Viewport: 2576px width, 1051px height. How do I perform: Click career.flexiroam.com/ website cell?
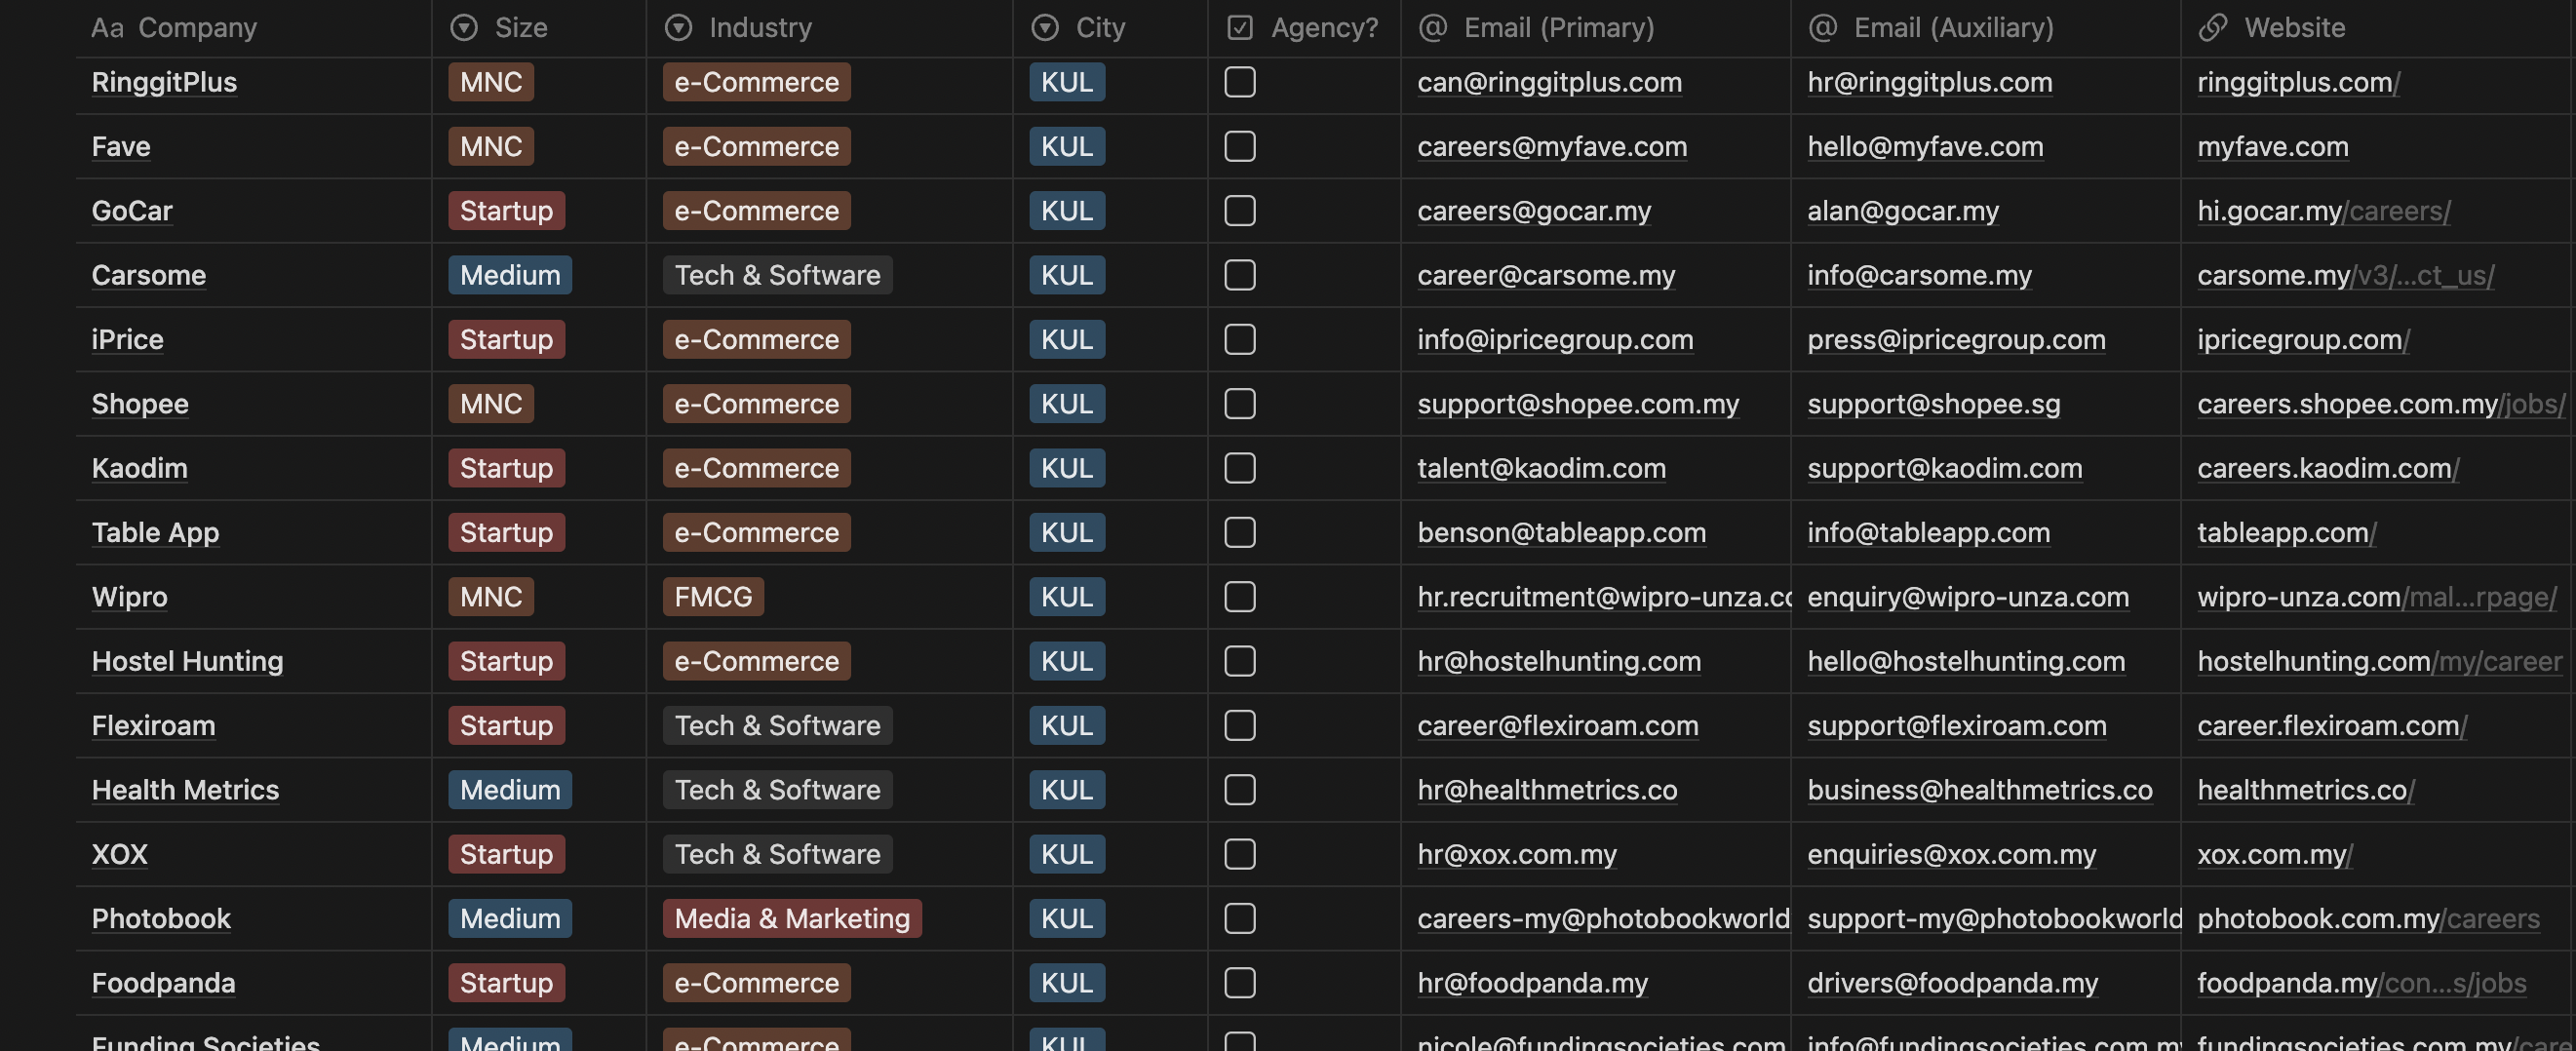click(x=2378, y=726)
